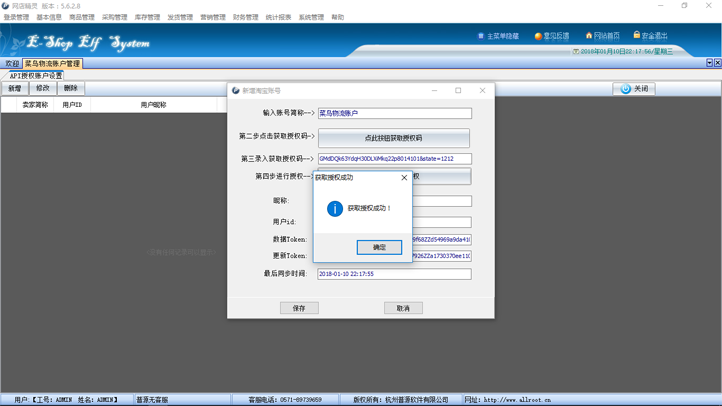Click the 关闭 button with power icon
722x406 pixels.
(x=634, y=89)
